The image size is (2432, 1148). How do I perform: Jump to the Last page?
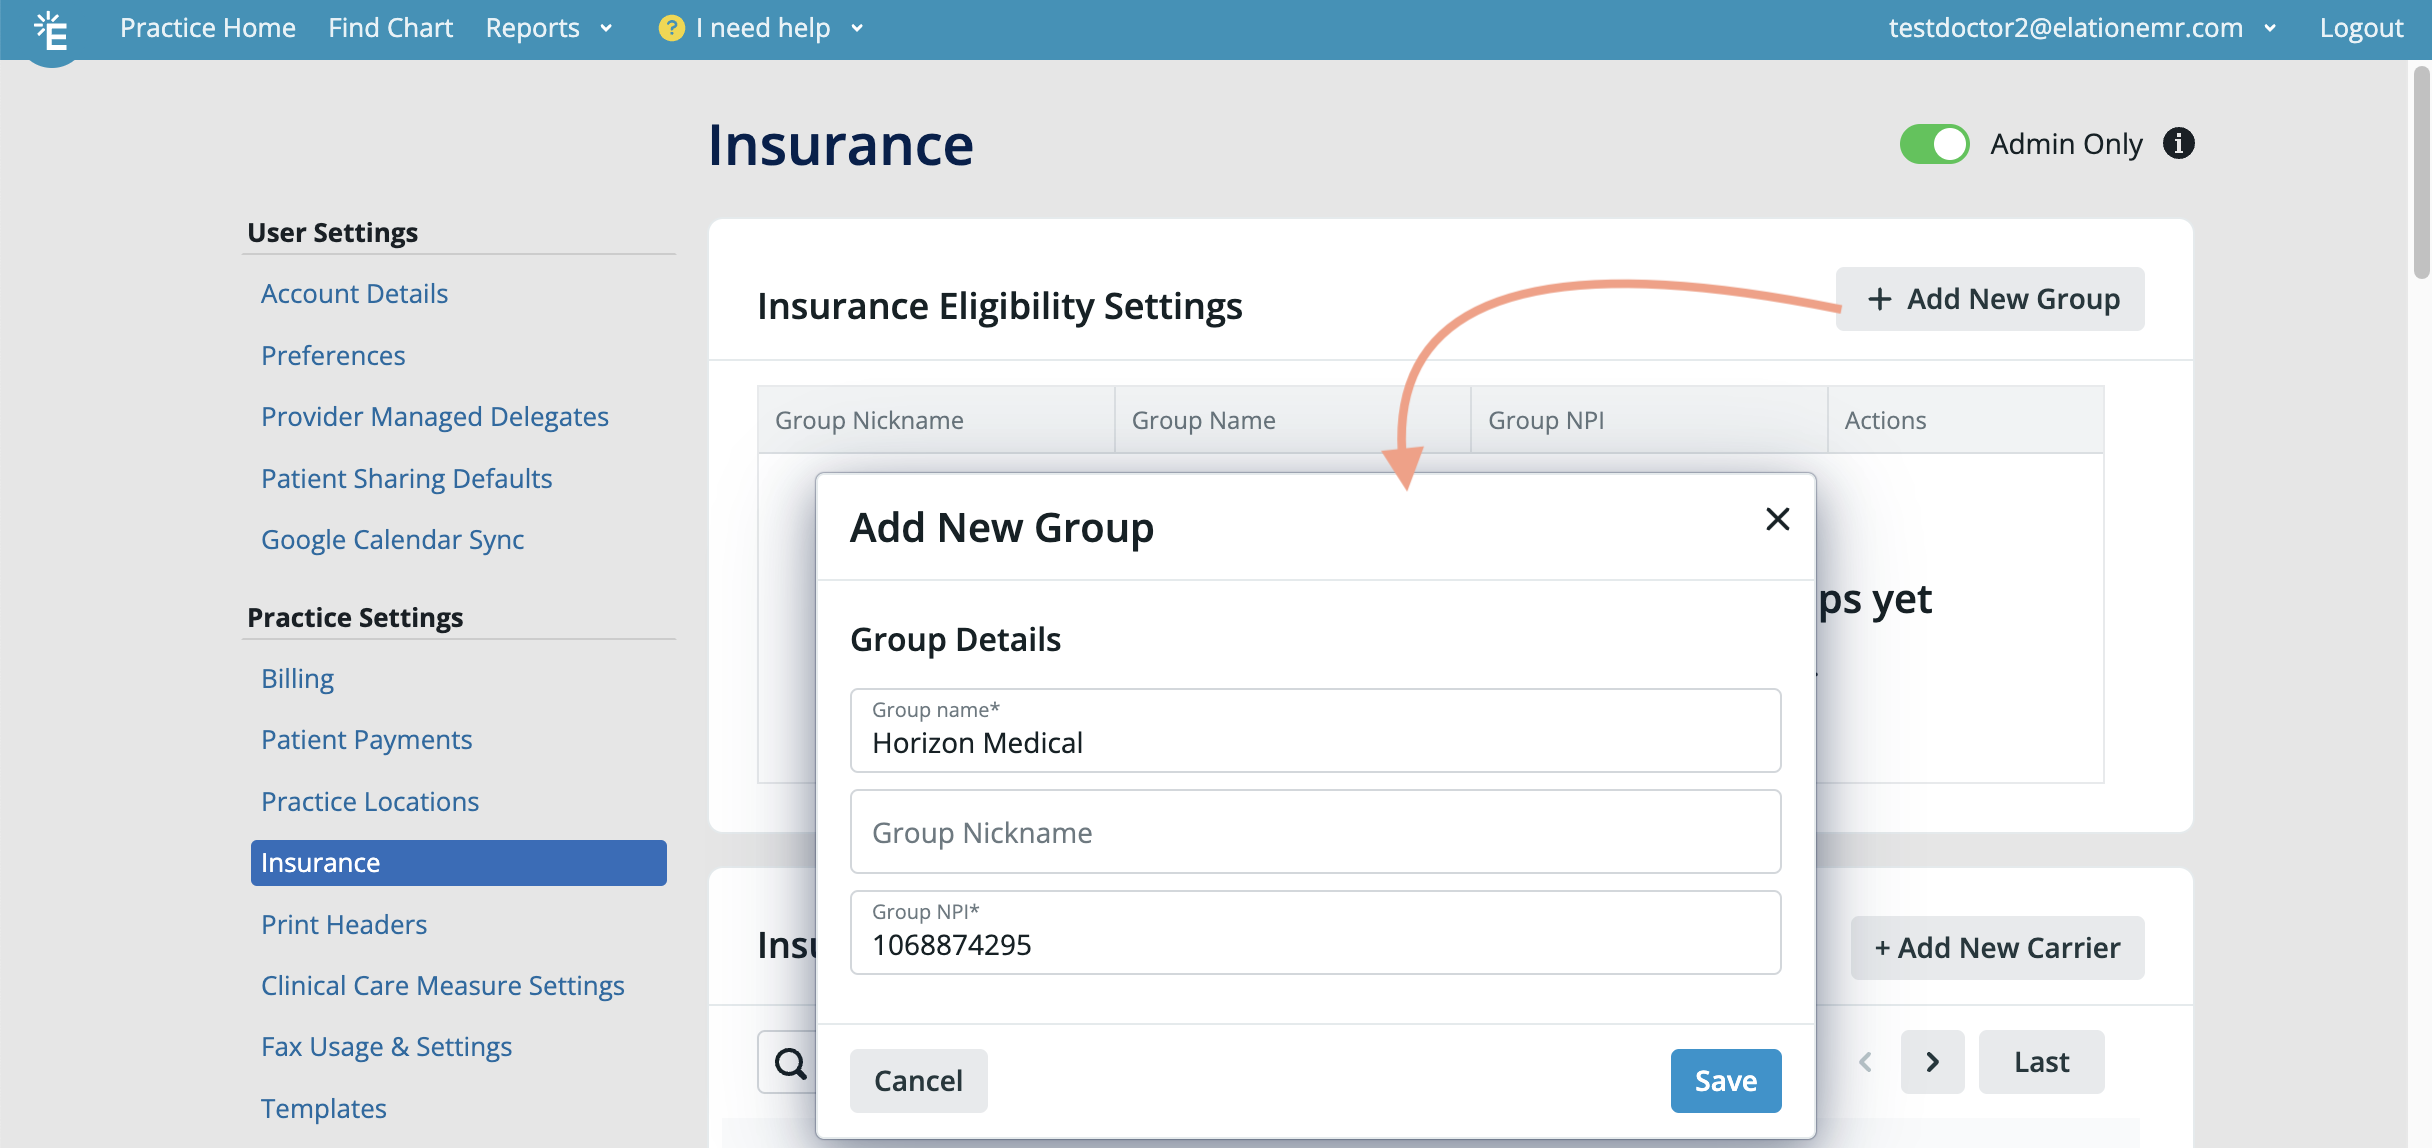(2041, 1062)
